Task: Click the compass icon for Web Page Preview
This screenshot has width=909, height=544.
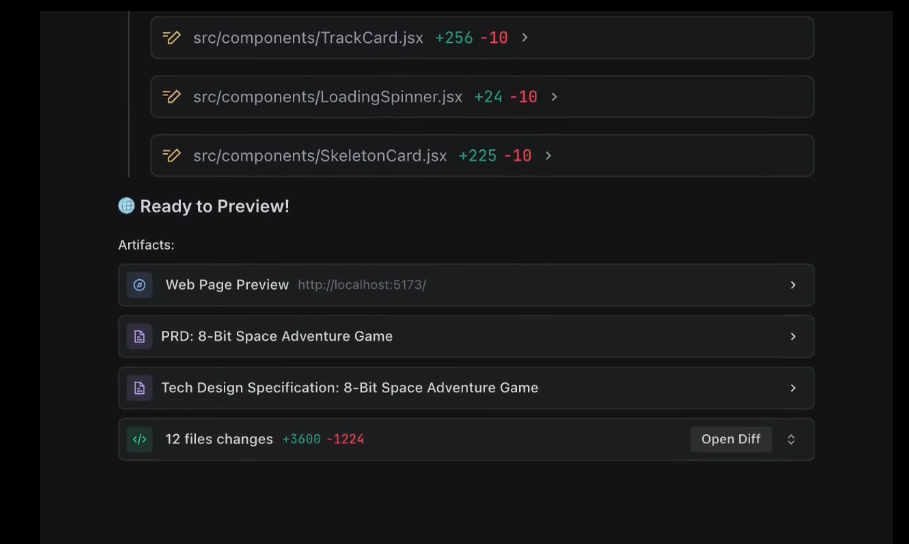Action: click(139, 285)
